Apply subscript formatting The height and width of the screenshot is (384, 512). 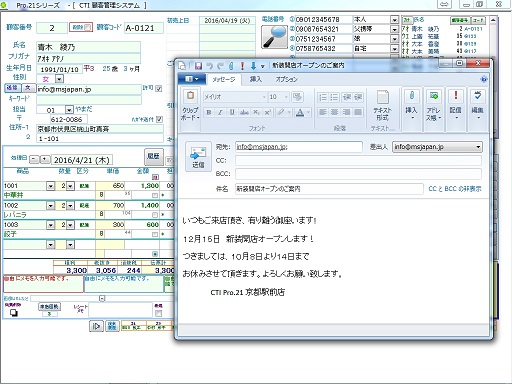[x=256, y=112]
